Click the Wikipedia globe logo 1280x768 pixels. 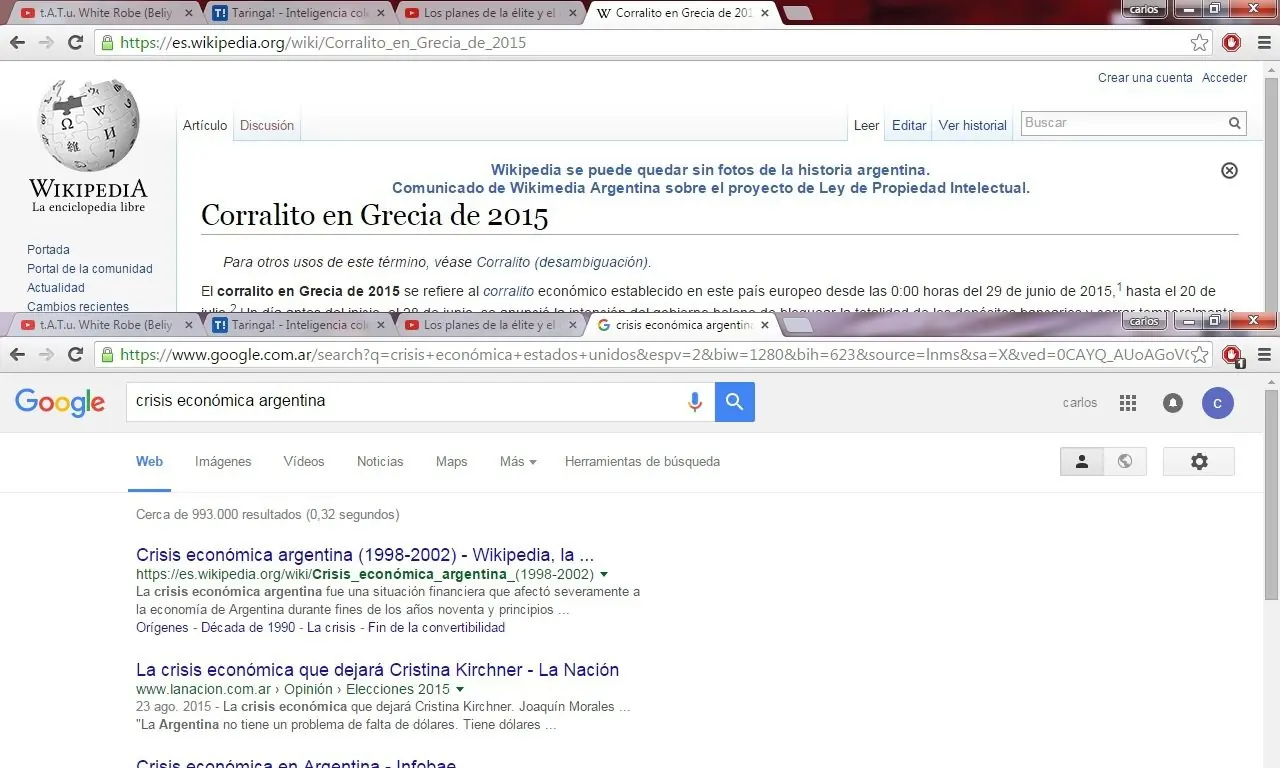click(88, 125)
